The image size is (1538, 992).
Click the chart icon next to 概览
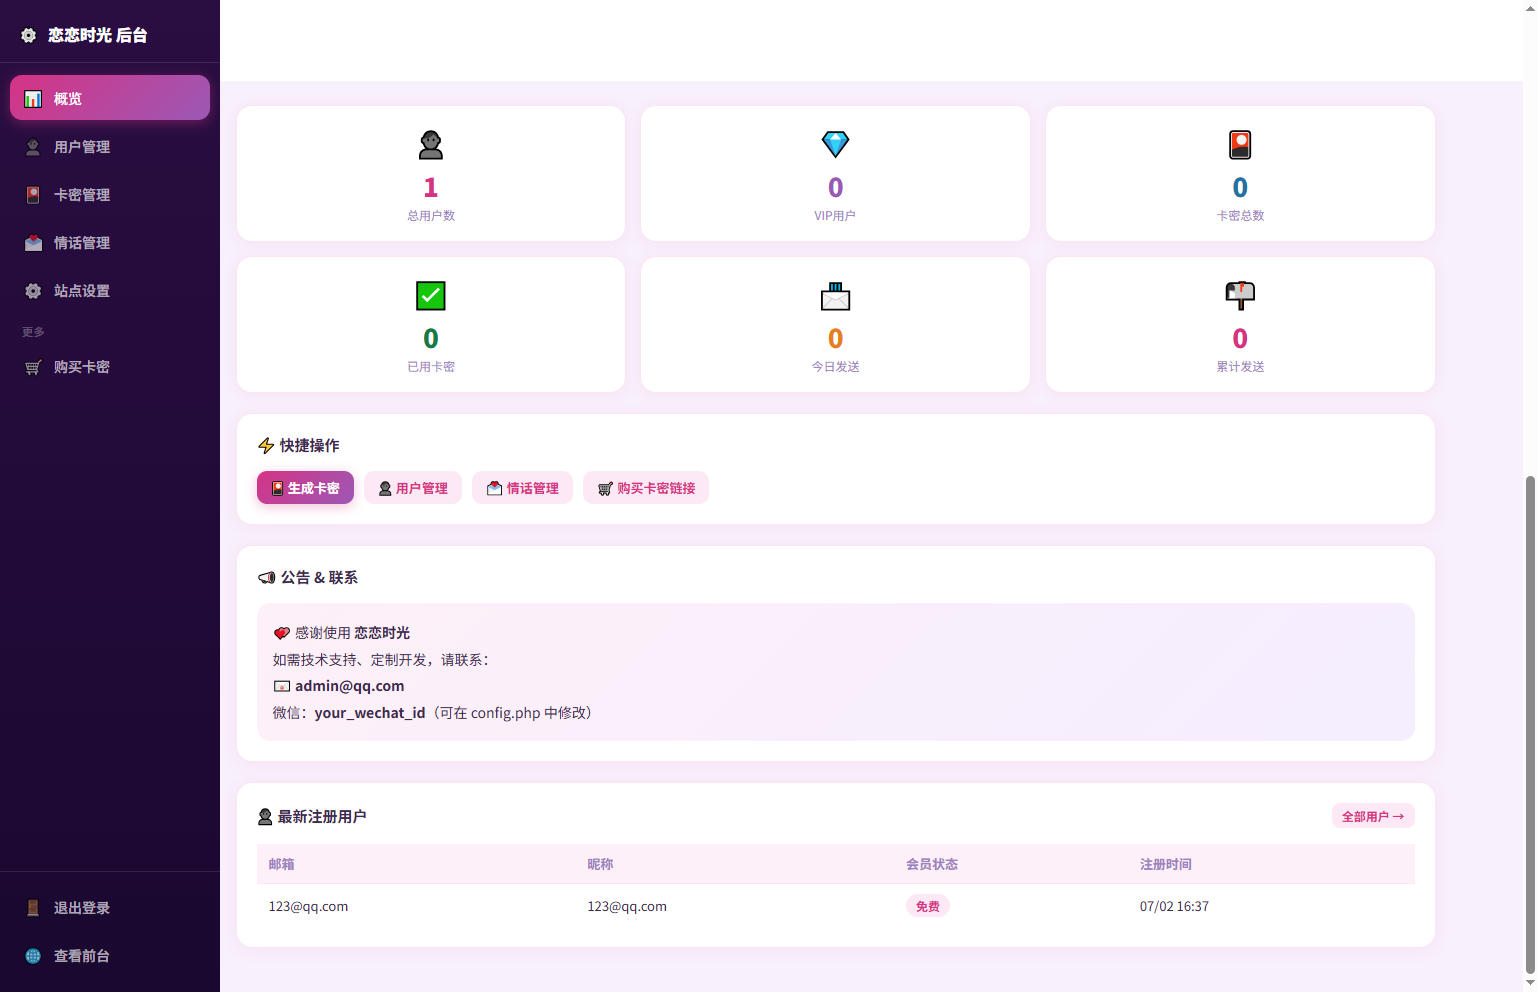33,99
